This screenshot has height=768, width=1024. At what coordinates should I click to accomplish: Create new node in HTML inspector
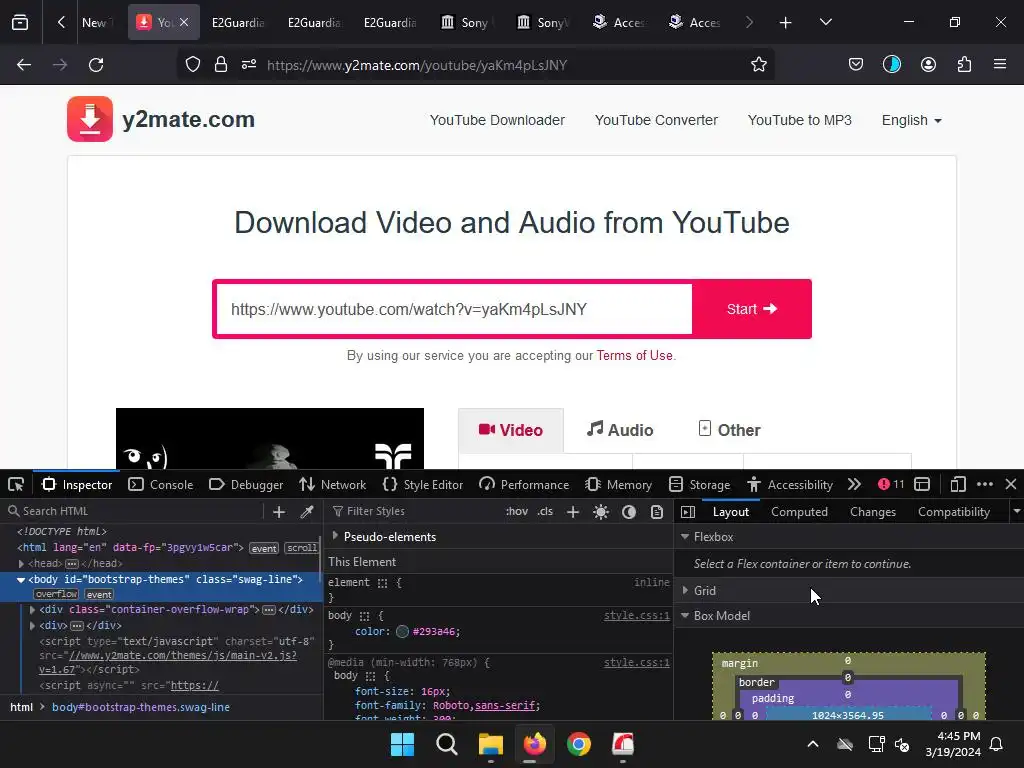click(x=279, y=512)
